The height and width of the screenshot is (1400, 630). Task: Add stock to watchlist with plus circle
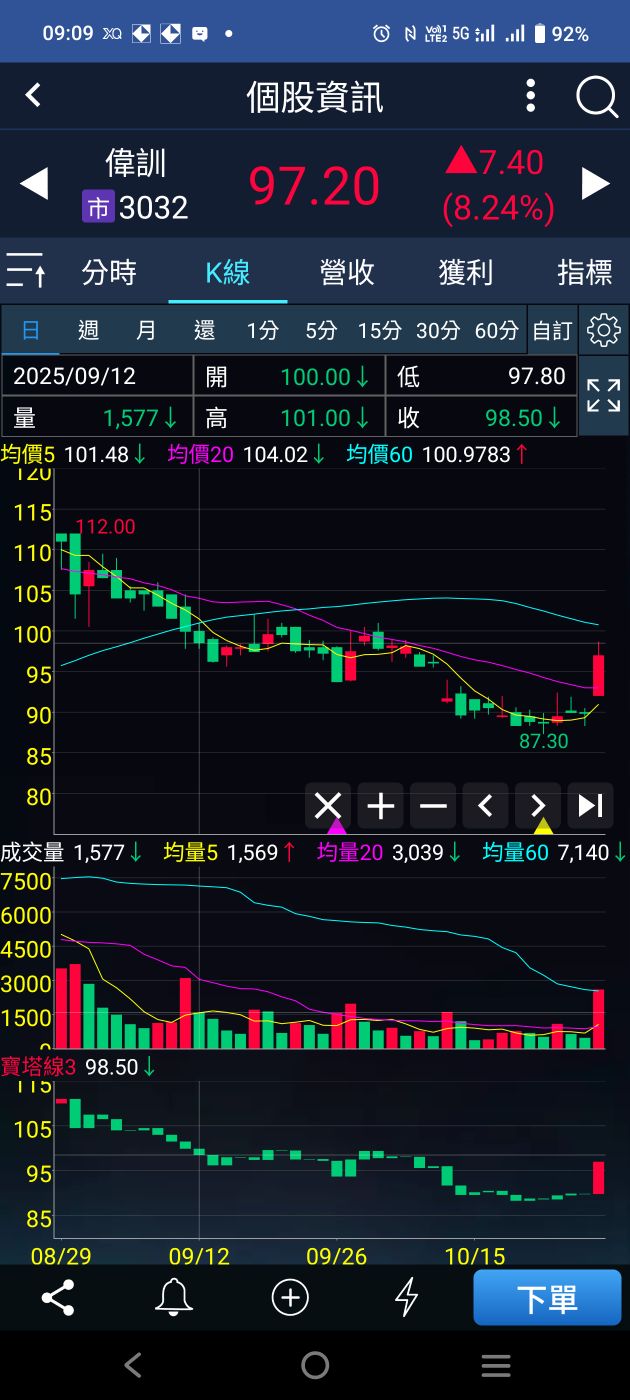(290, 1298)
